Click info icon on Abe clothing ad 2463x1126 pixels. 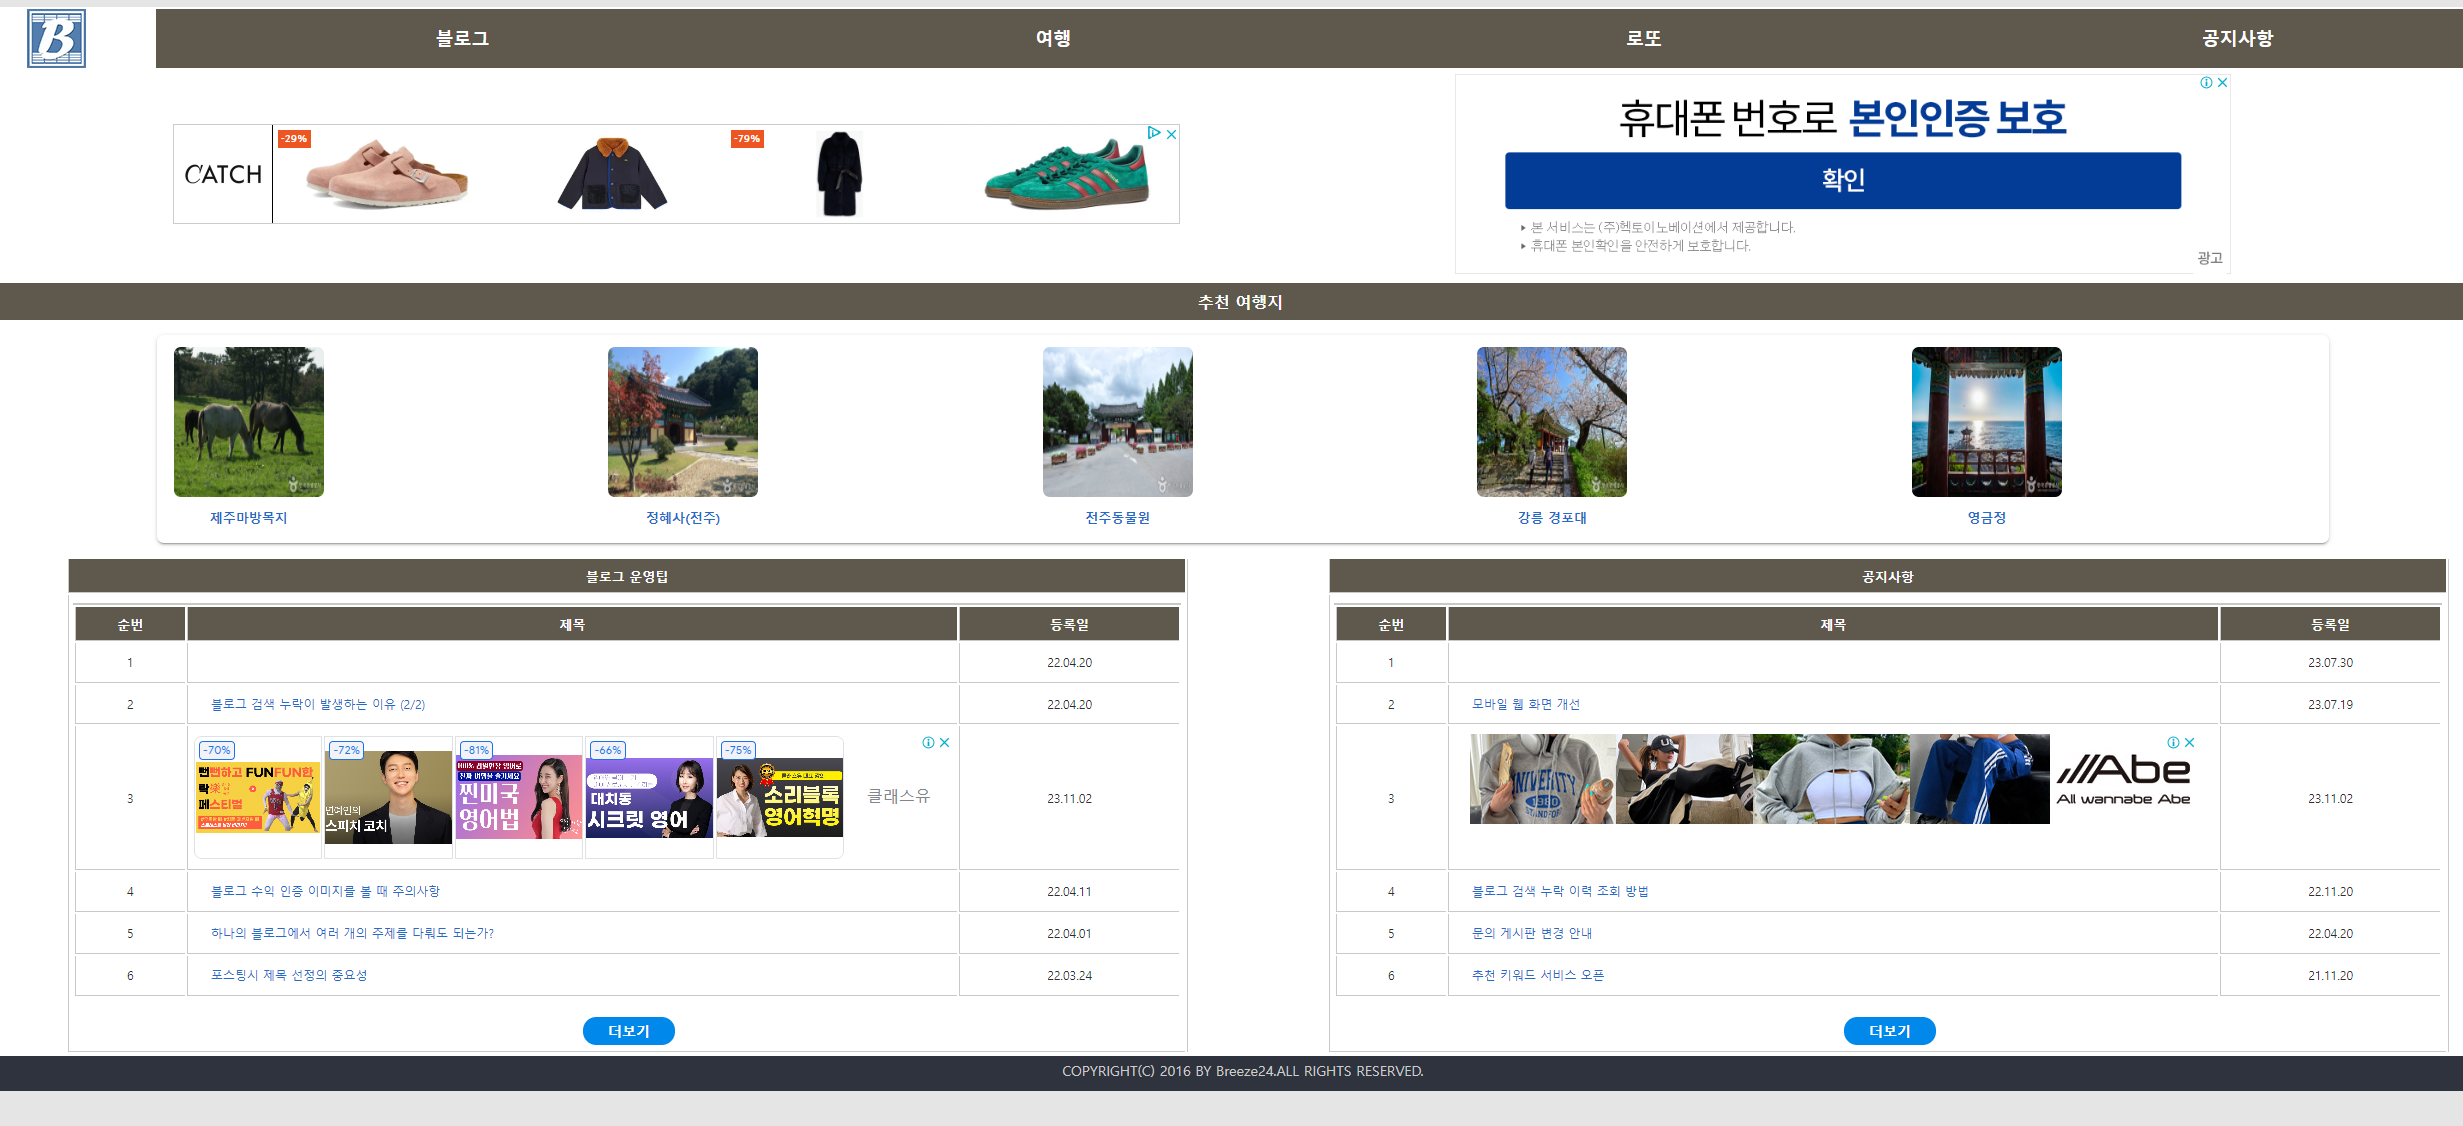point(2173,743)
